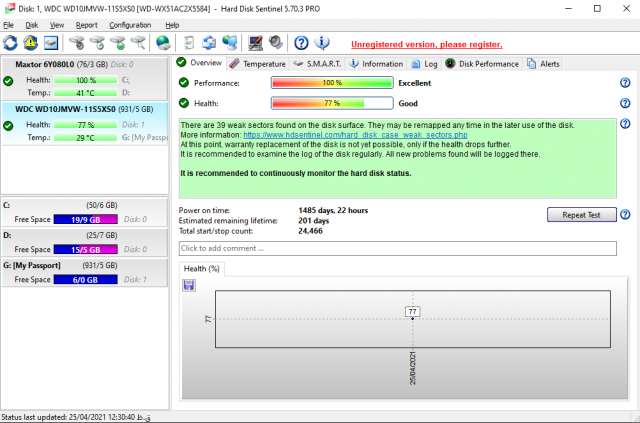Save the health graph using floppy icon
640x423 pixels.
[x=188, y=285]
